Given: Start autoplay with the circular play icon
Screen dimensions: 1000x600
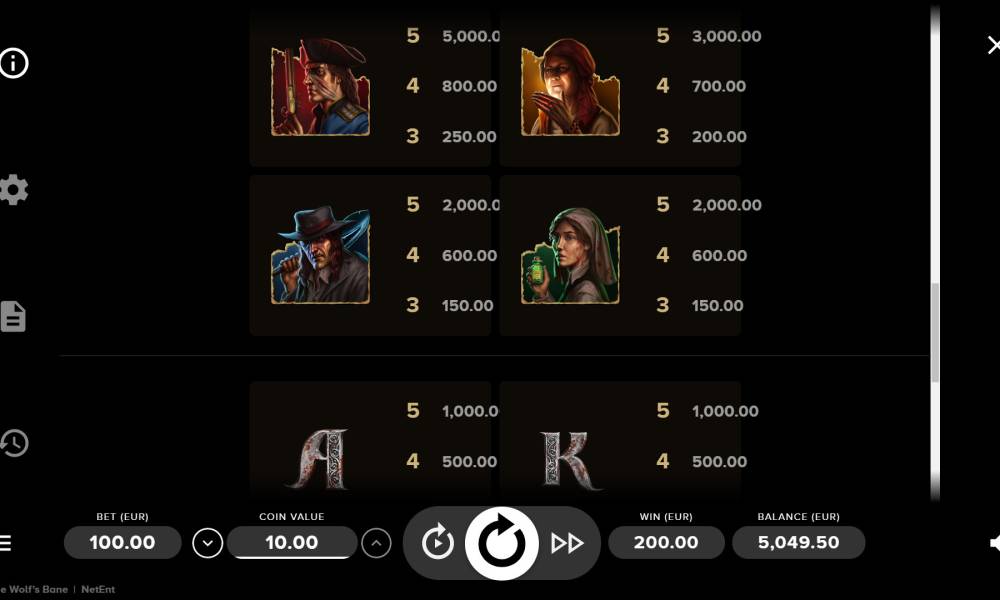Looking at the screenshot, I should (x=438, y=543).
